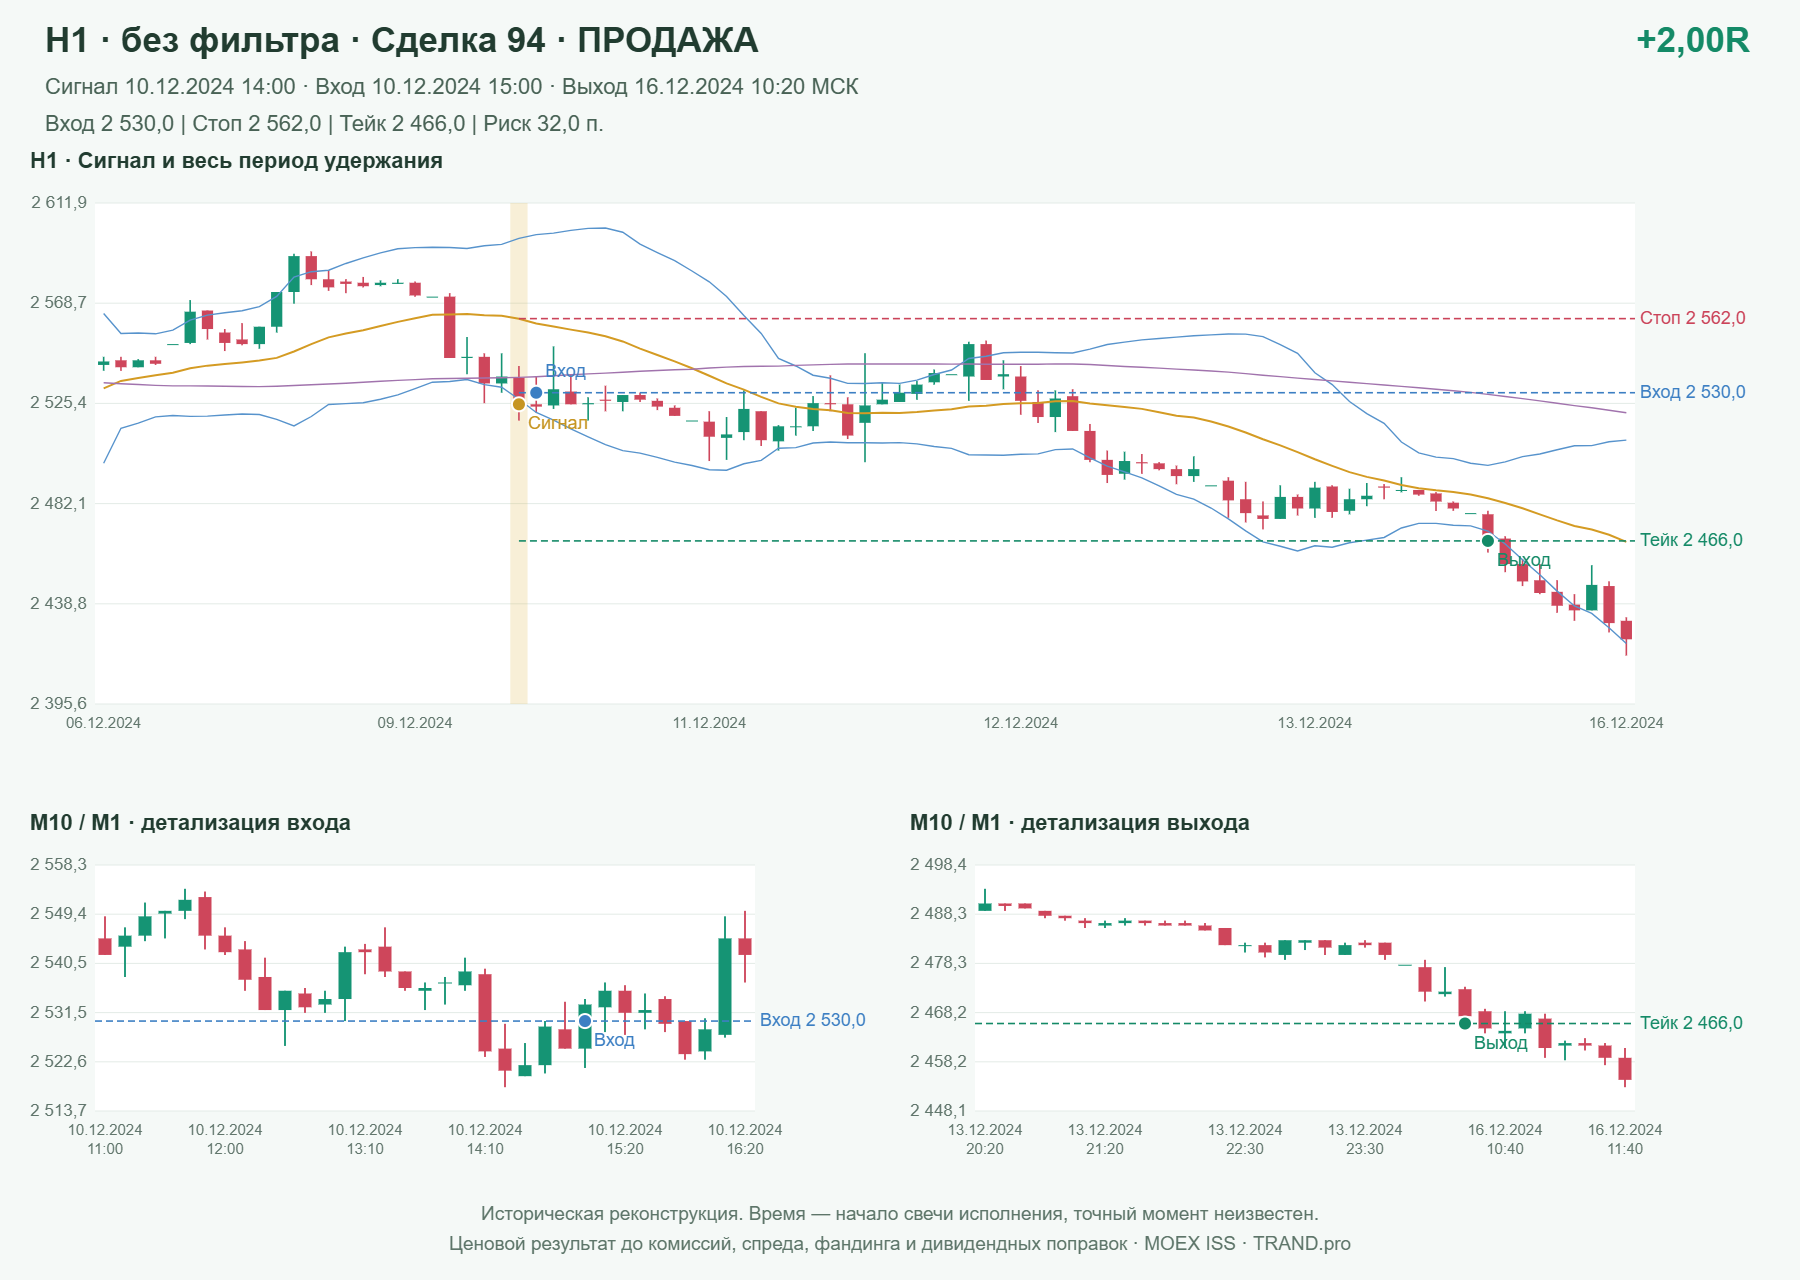The height and width of the screenshot is (1280, 1800).
Task: Click the footer line ending "MOEX ISS · TRAND.pro"
Action: click(x=900, y=1244)
